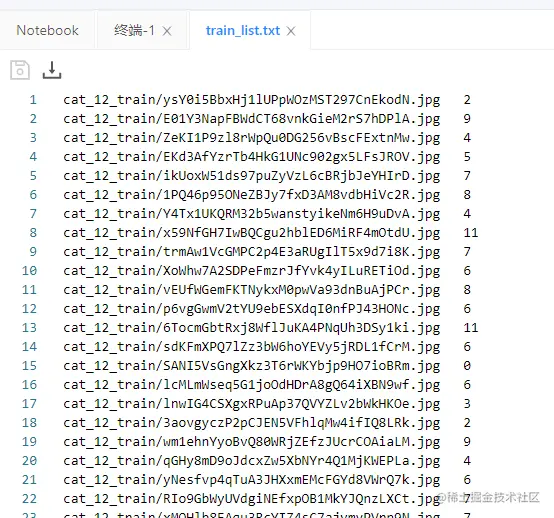
Task: Click the save file icon
Action: 20,70
